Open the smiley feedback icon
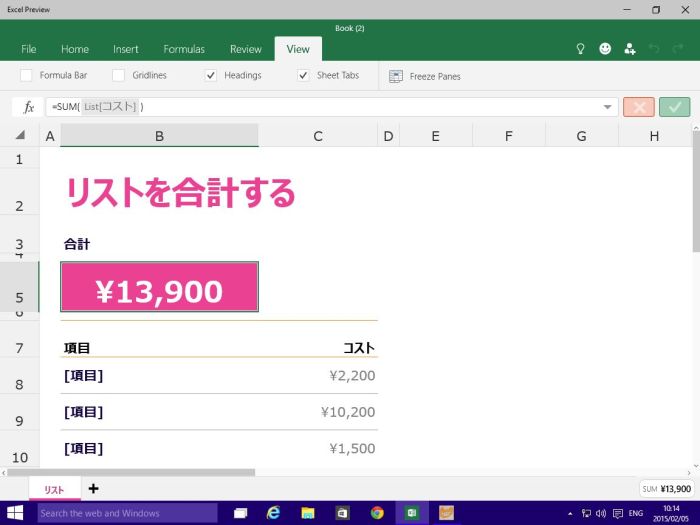 (605, 49)
